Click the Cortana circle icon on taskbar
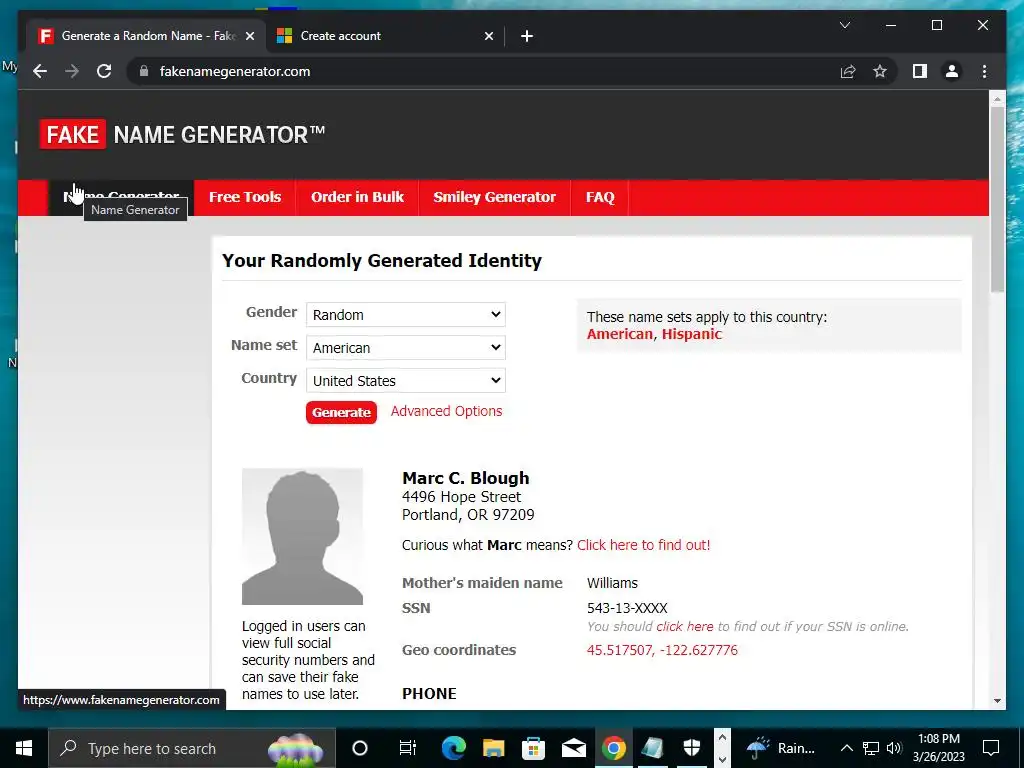This screenshot has width=1024, height=768. point(360,748)
